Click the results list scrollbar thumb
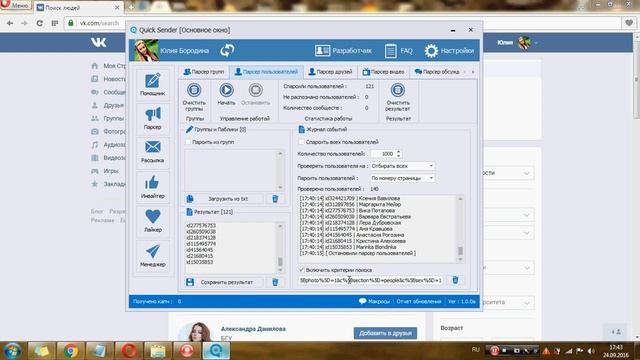 pyautogui.click(x=280, y=262)
